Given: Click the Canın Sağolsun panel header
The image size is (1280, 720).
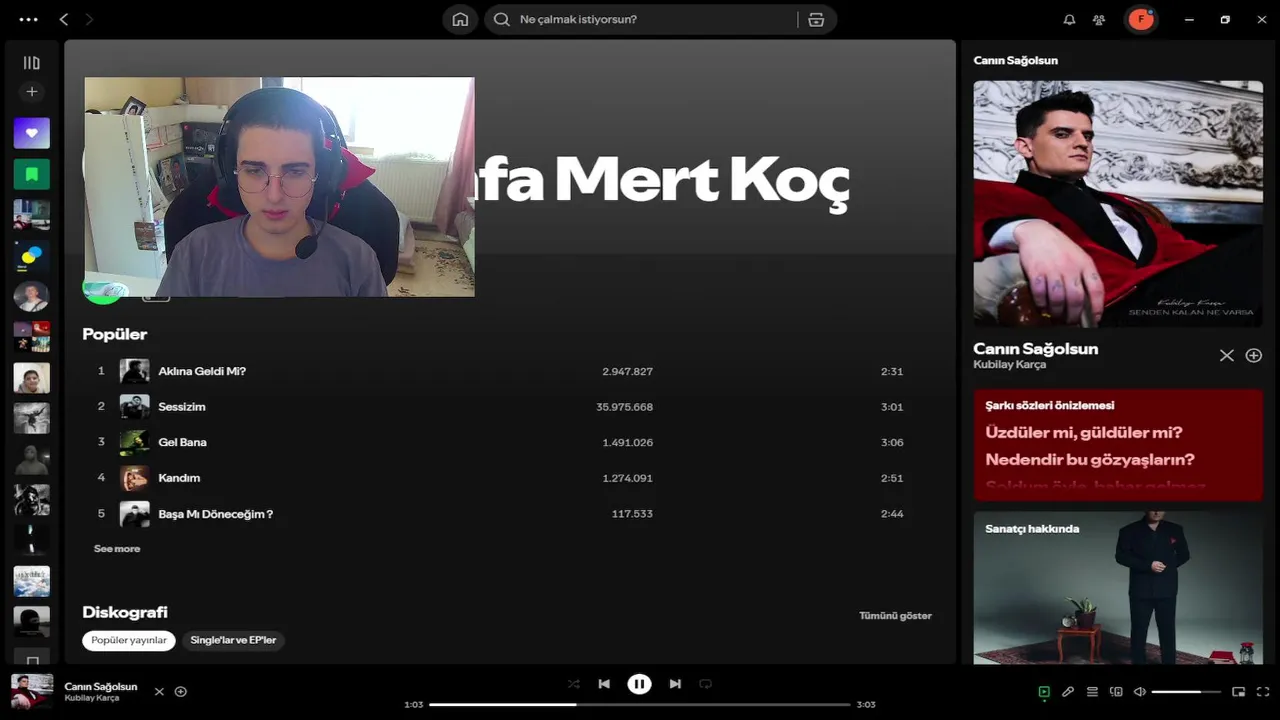Looking at the screenshot, I should tap(1015, 60).
